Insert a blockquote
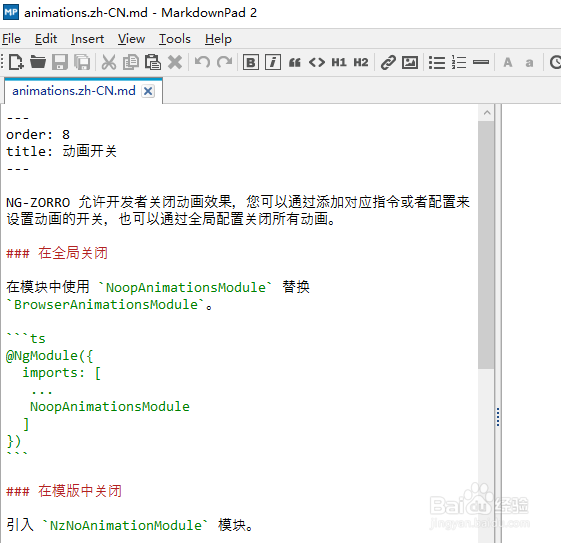 [x=295, y=63]
